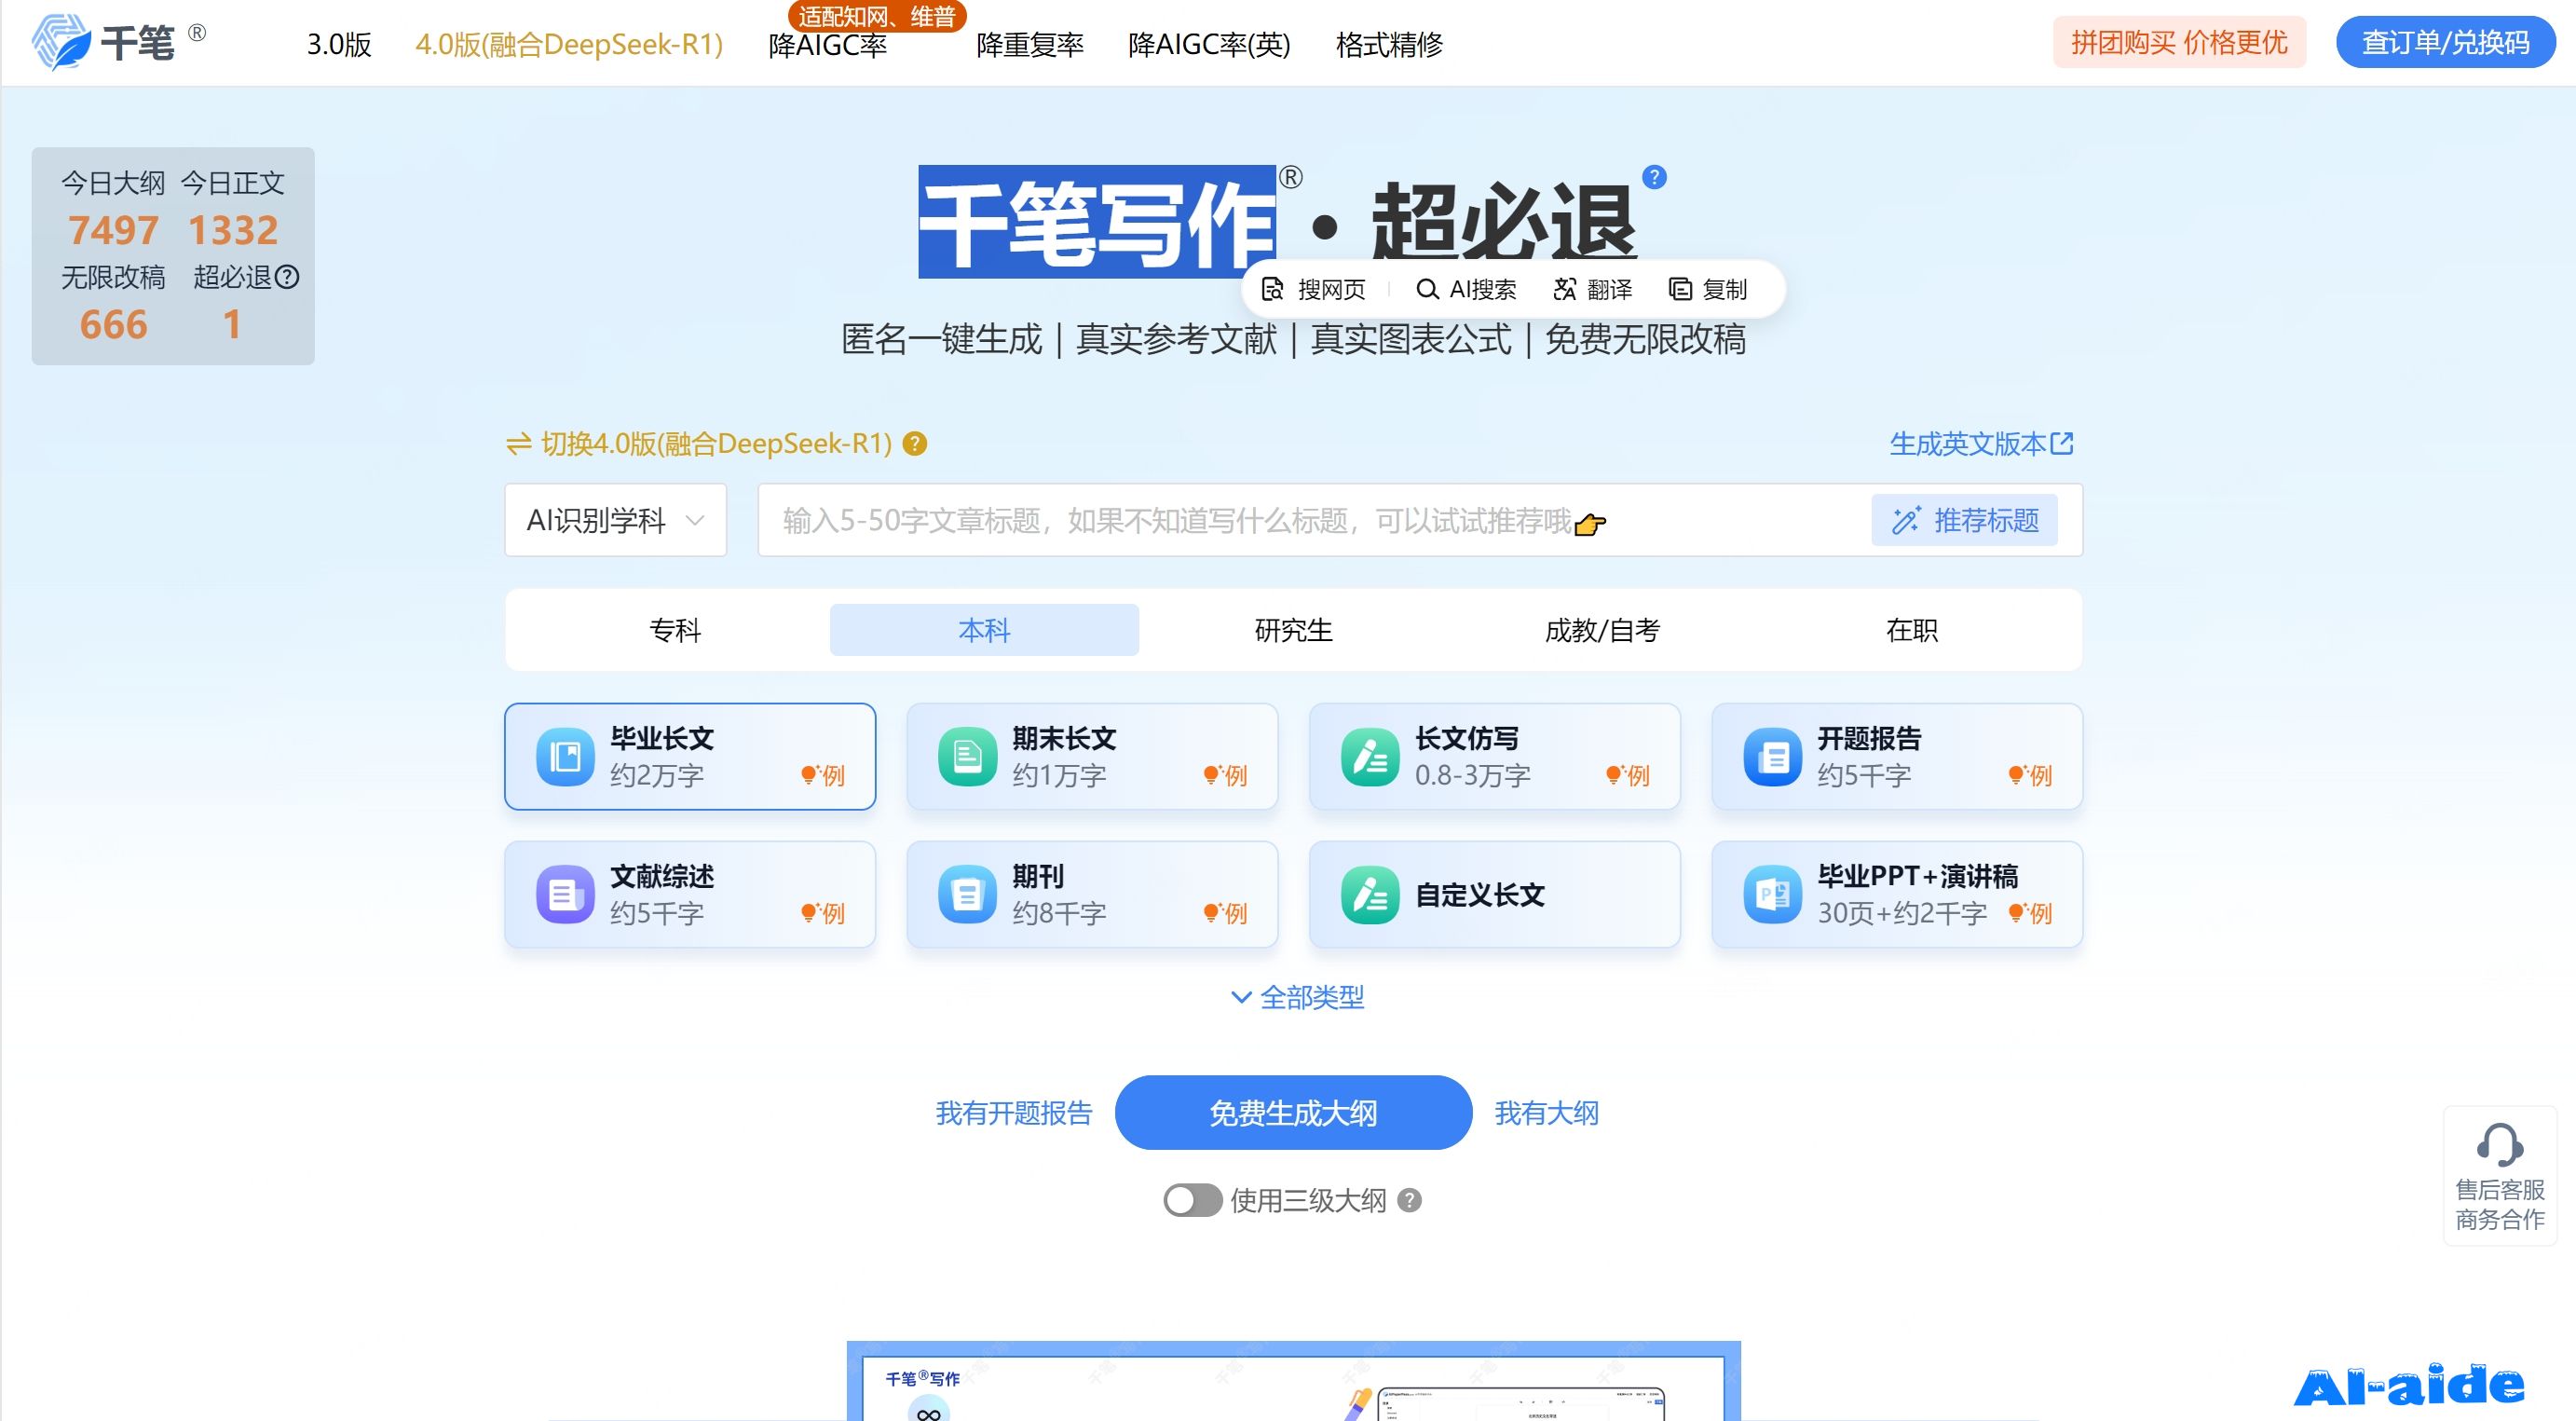Open 格式精修 in the top navigation
This screenshot has height=1421, width=2576.
[1389, 44]
